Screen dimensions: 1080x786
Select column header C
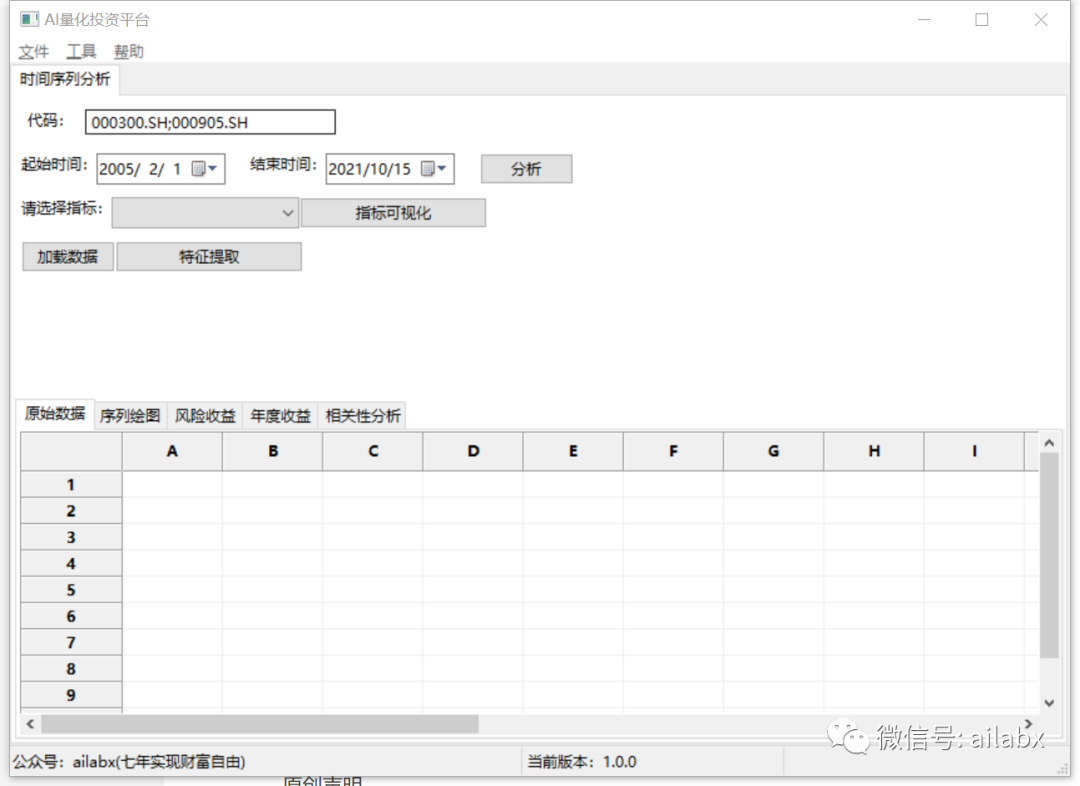coord(373,451)
